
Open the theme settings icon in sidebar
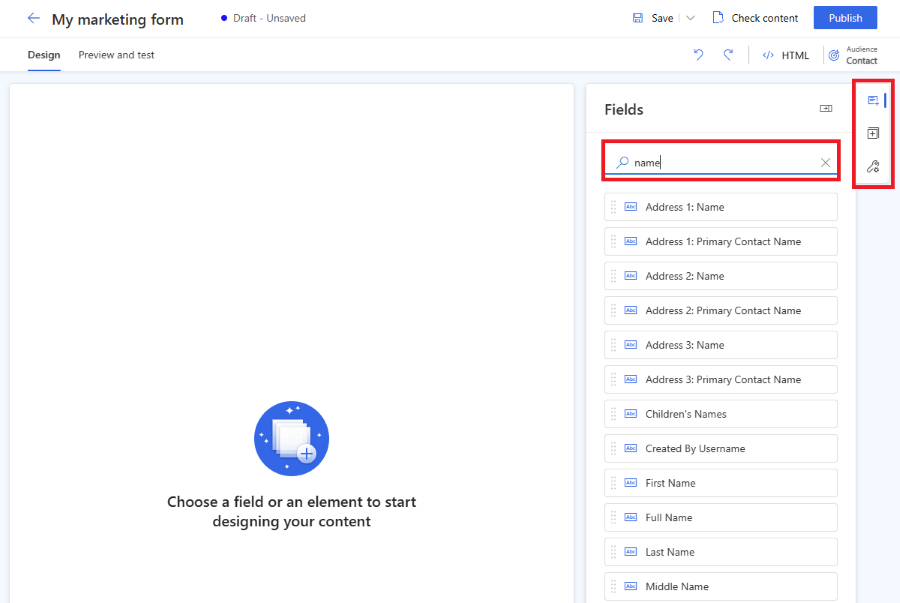[873, 166]
